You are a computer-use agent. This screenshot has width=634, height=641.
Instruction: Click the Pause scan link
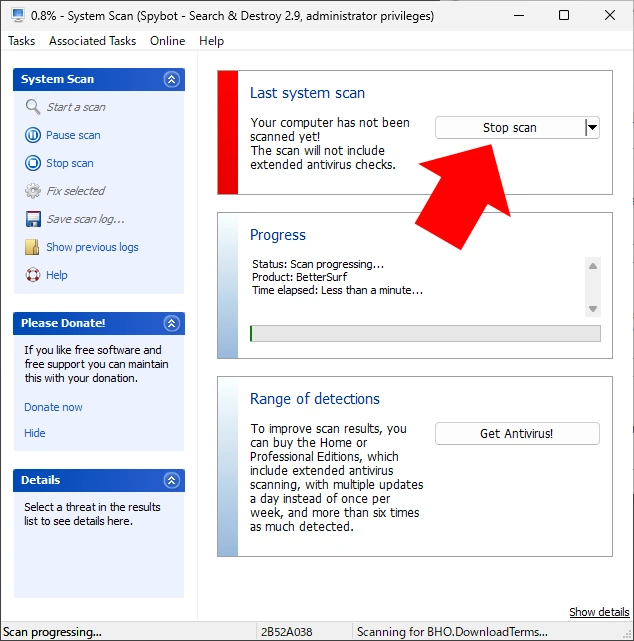click(x=73, y=135)
